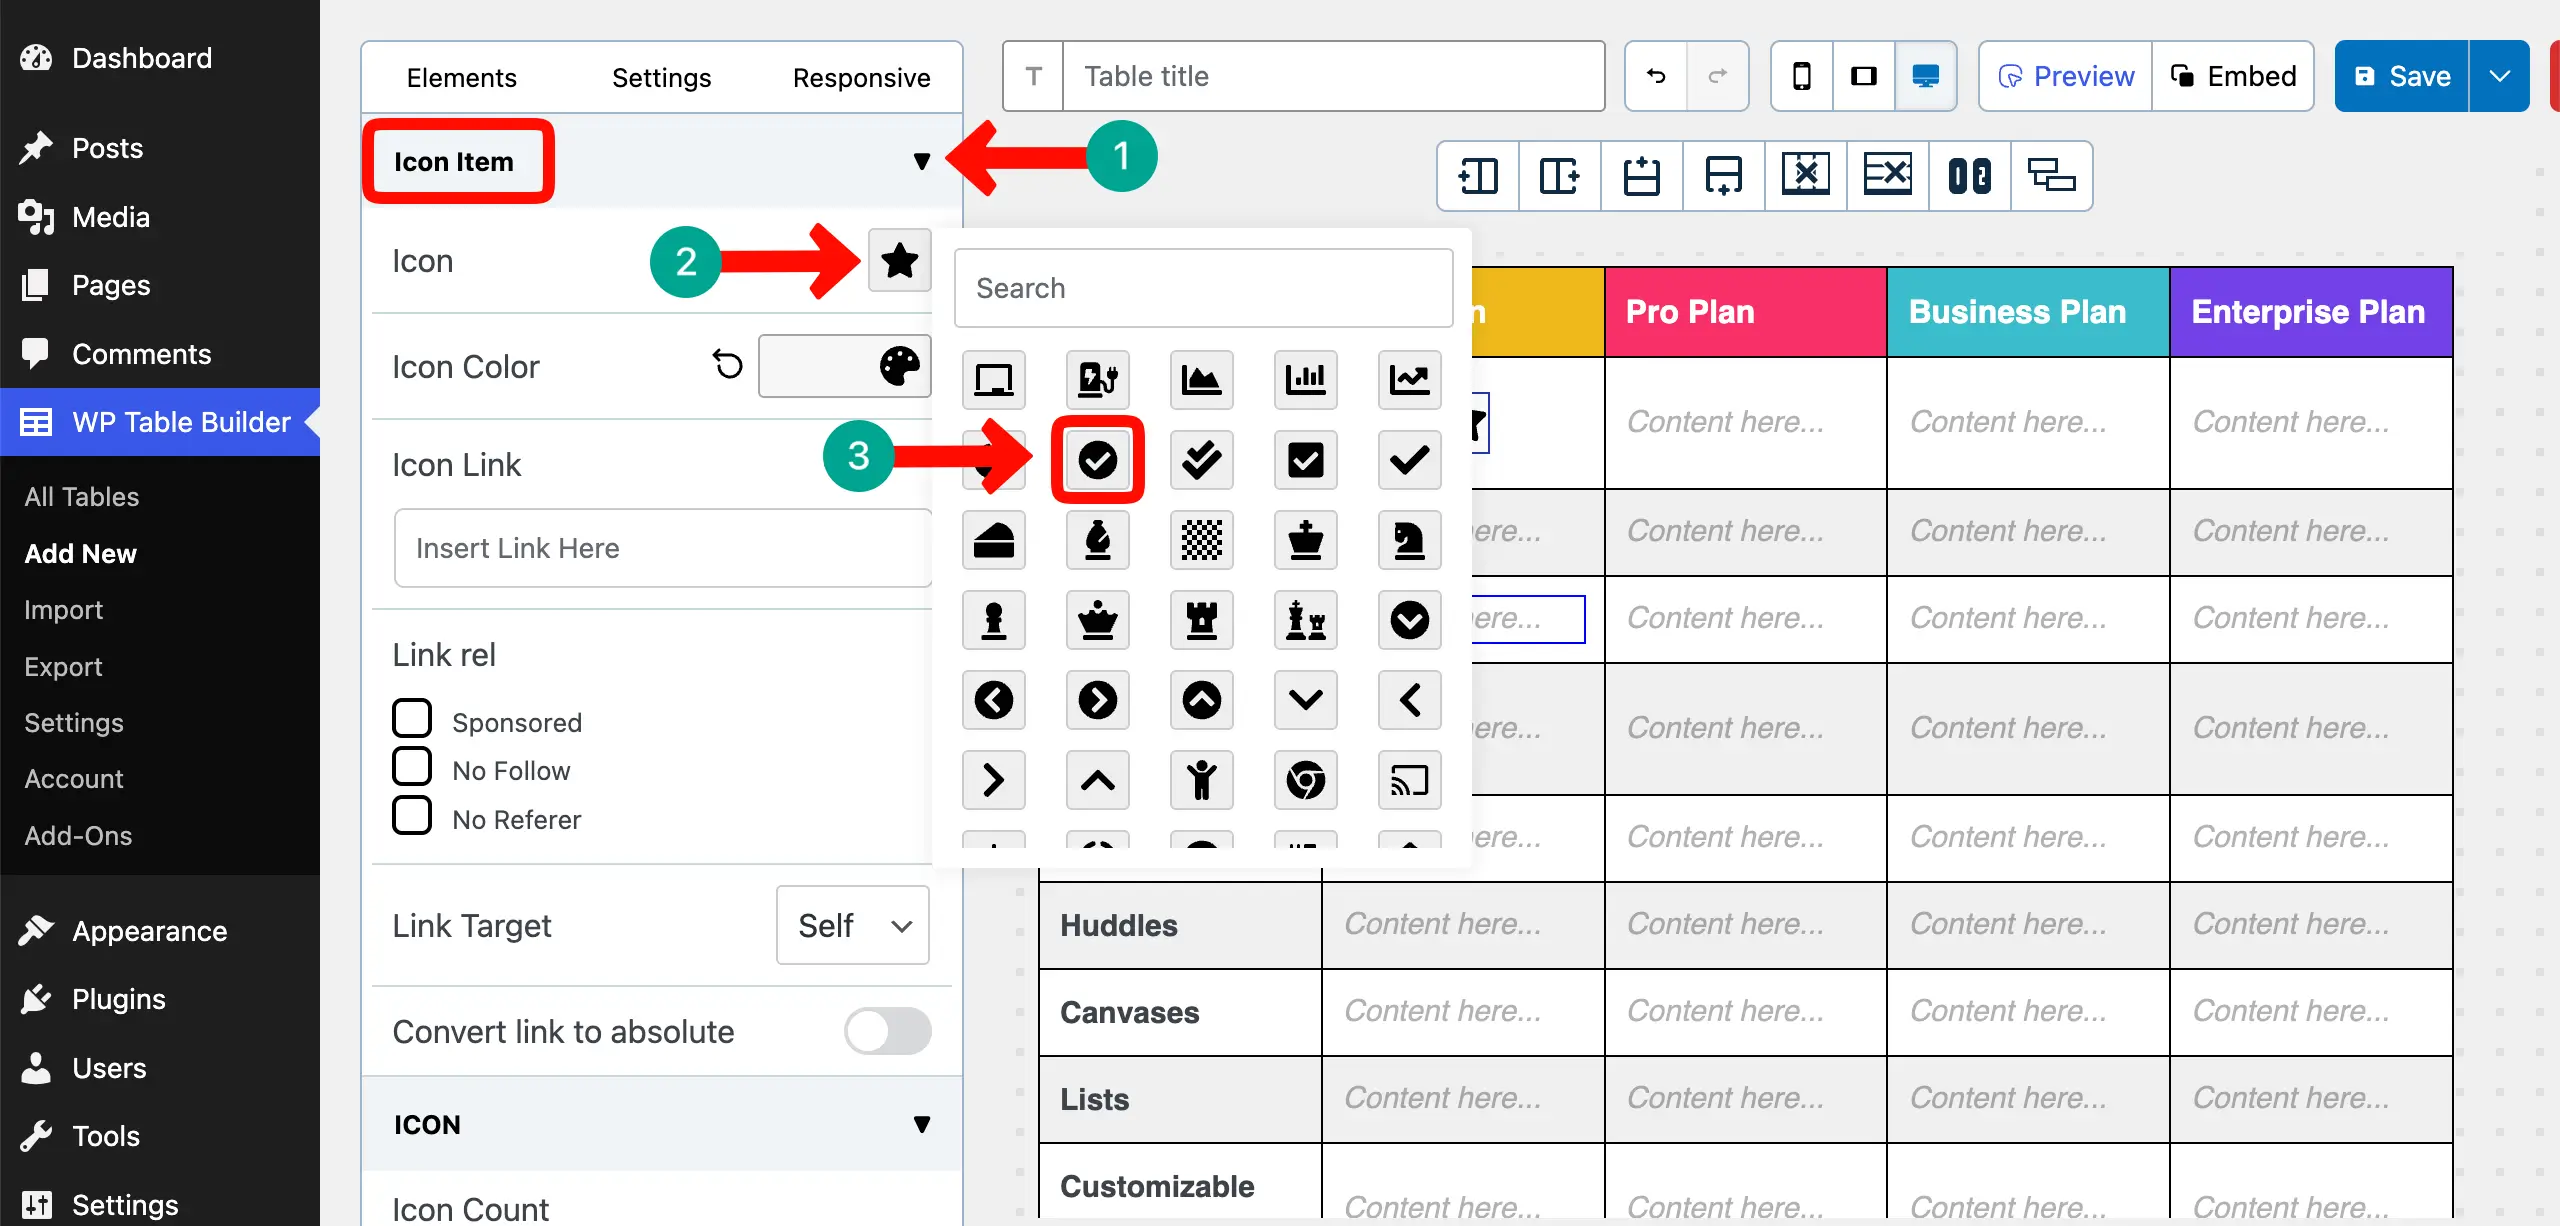The width and height of the screenshot is (2560, 1226).
Task: Switch to the Settings tab
Action: coord(661,78)
